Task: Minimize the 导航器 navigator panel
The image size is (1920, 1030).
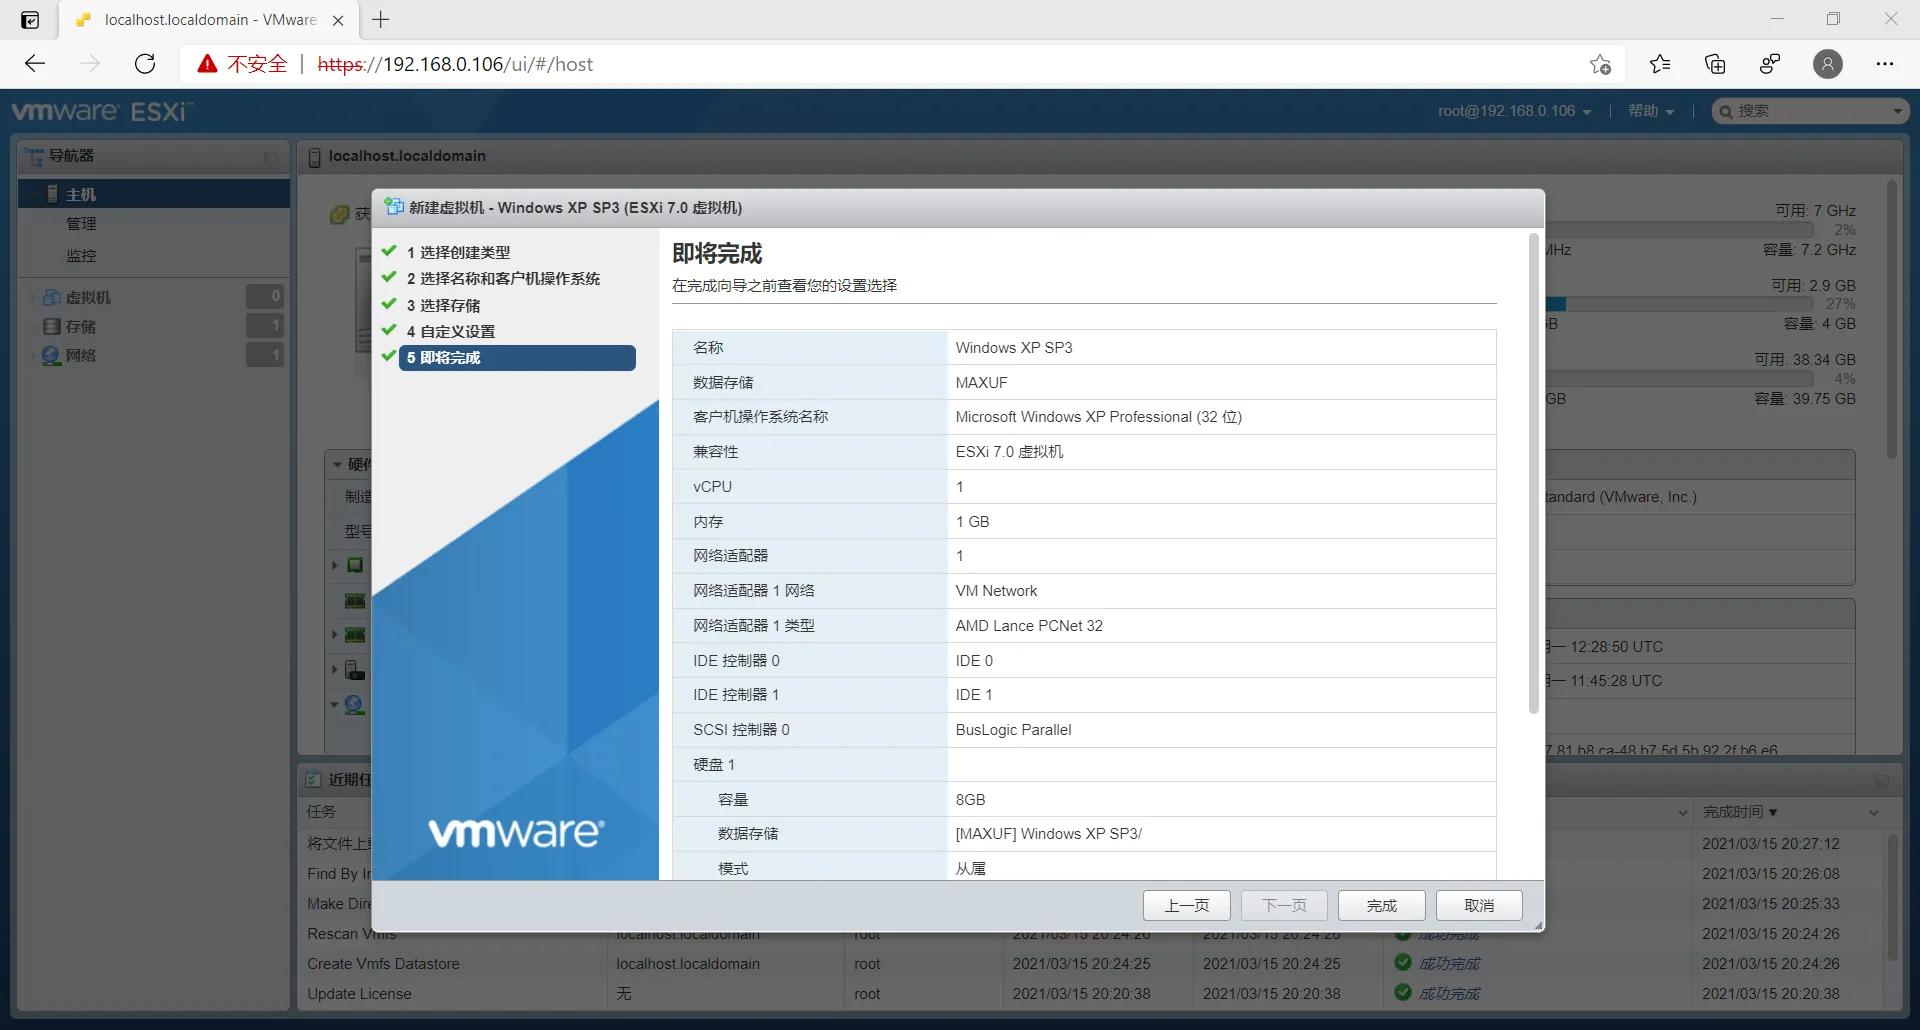Action: (270, 157)
